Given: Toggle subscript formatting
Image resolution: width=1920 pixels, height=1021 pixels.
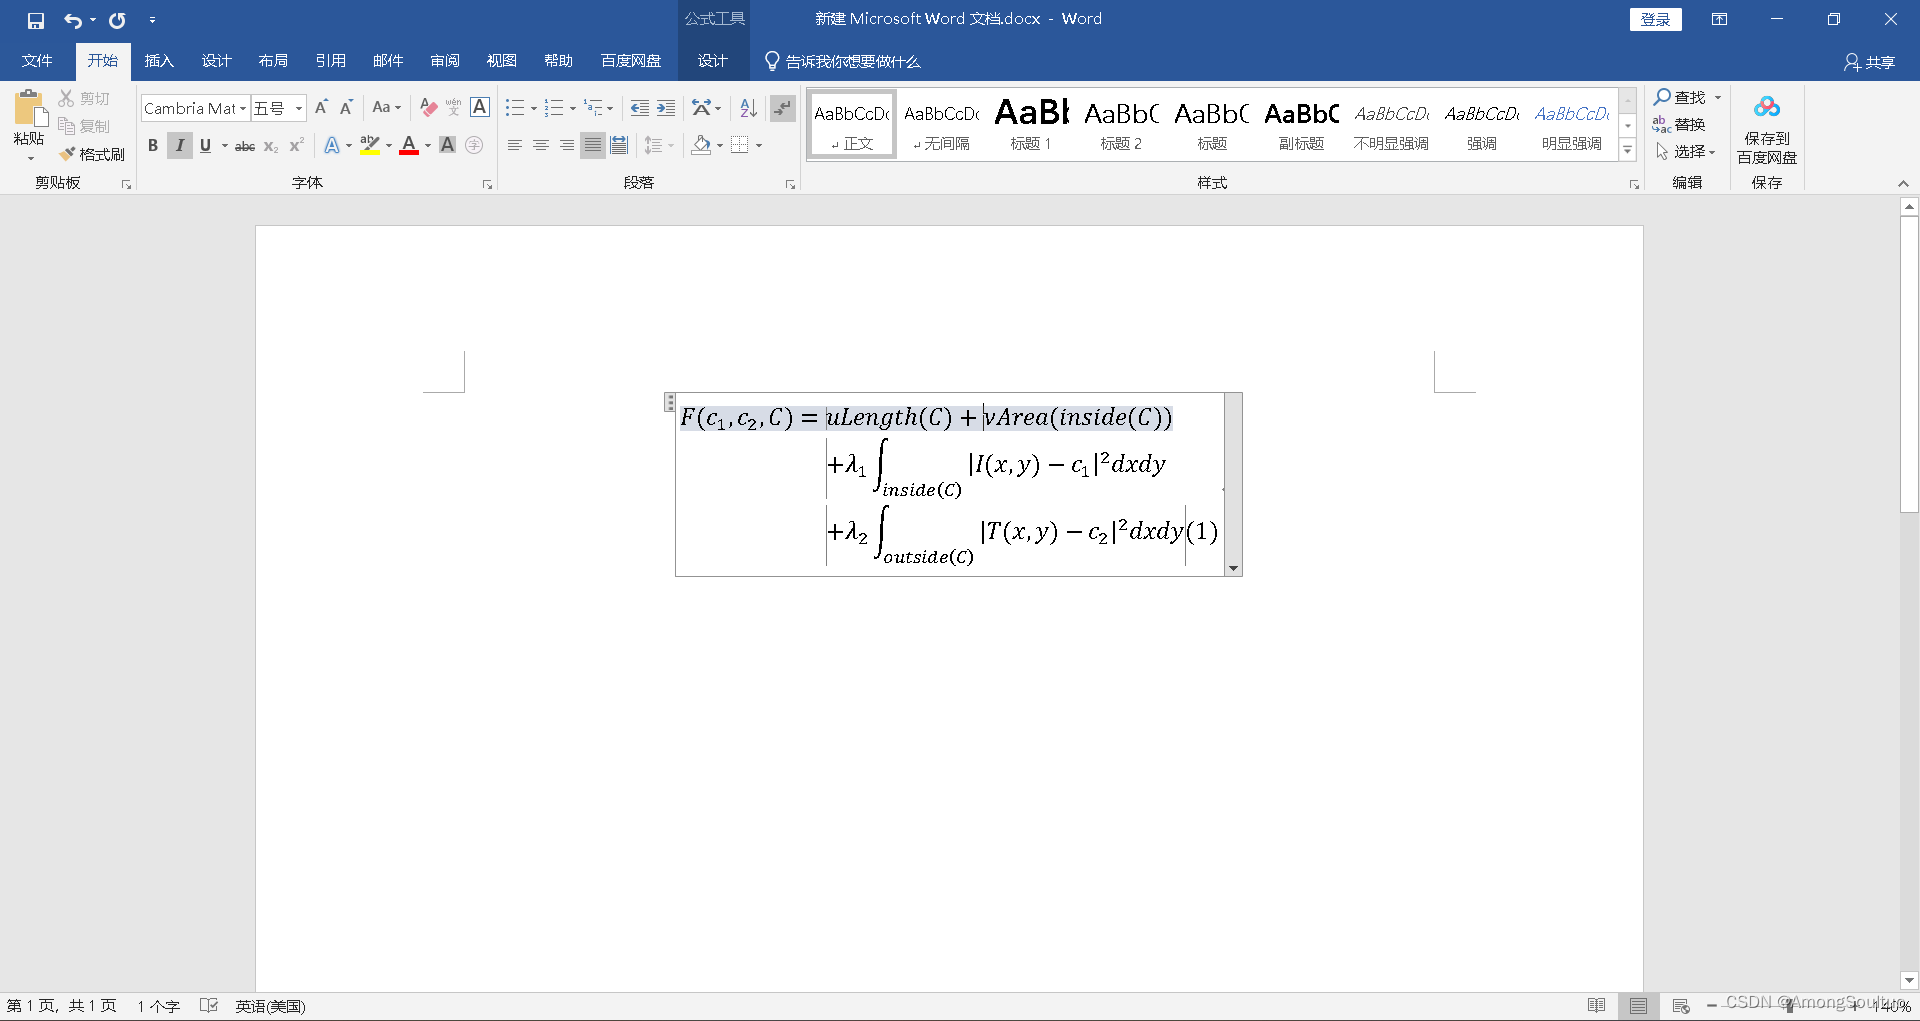Looking at the screenshot, I should pyautogui.click(x=271, y=145).
